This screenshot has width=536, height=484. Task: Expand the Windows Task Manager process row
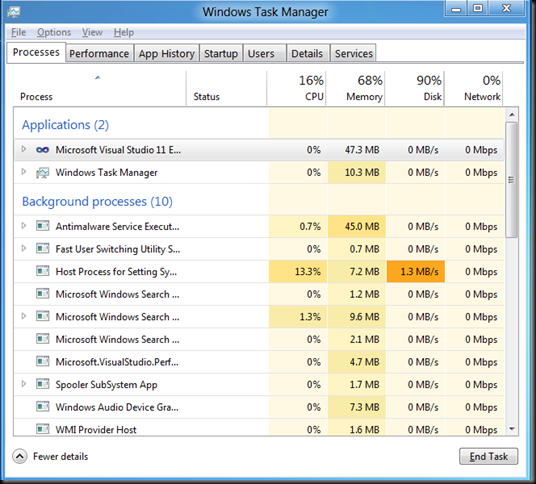point(24,172)
